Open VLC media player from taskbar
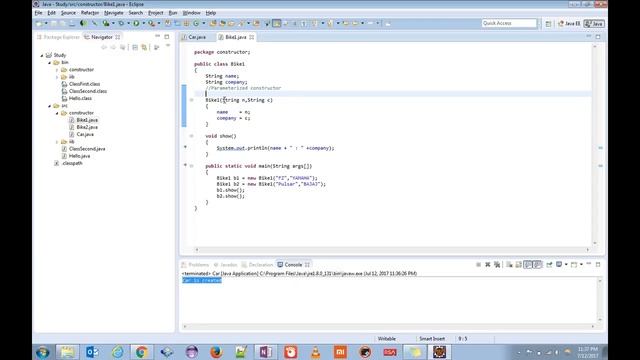Image resolution: width=640 pixels, height=360 pixels. coord(316,352)
